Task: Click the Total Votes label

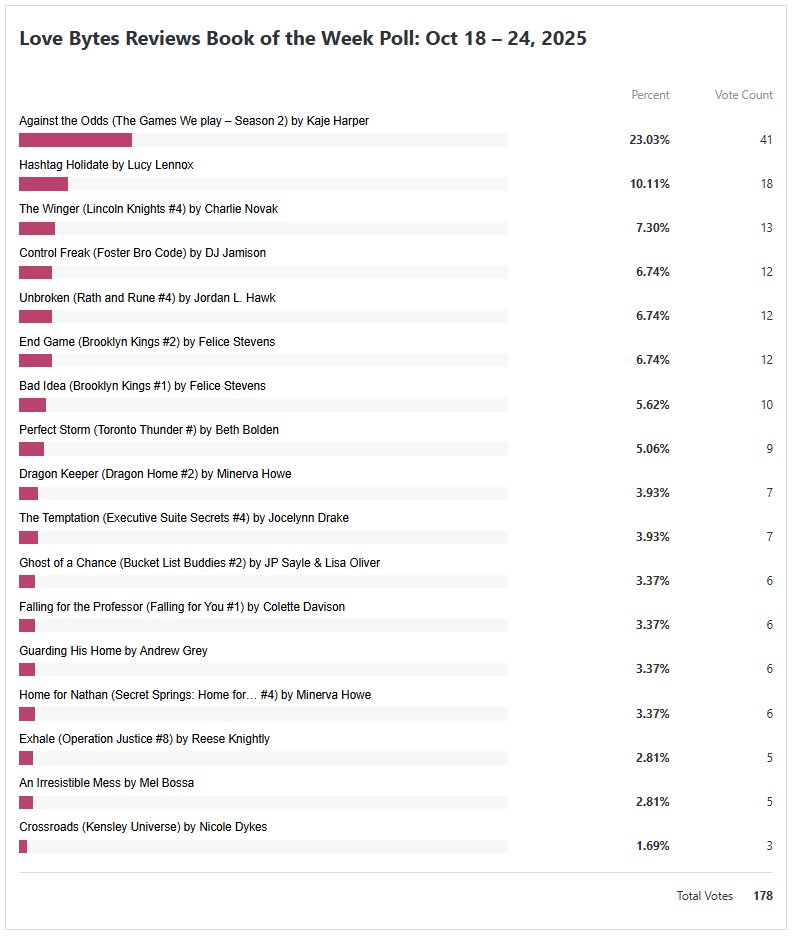Action: 704,896
